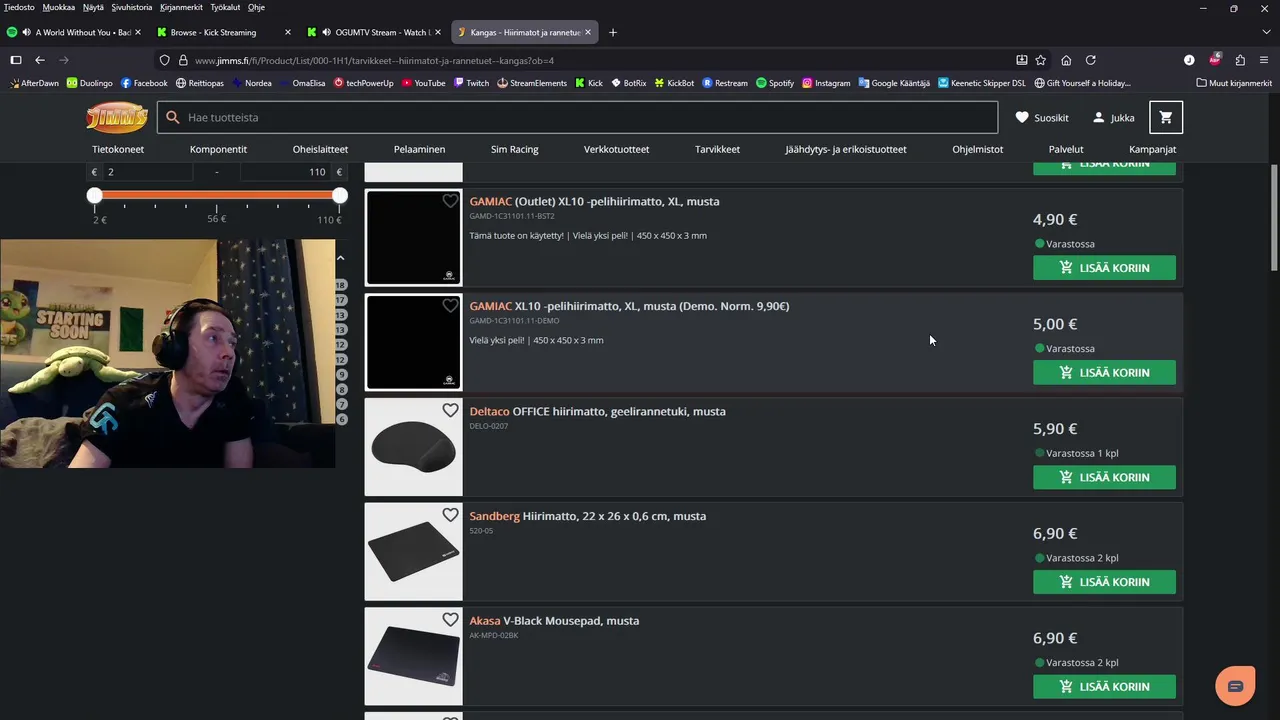Open the Kampanjat category menu
The height and width of the screenshot is (720, 1280).
[x=1152, y=149]
